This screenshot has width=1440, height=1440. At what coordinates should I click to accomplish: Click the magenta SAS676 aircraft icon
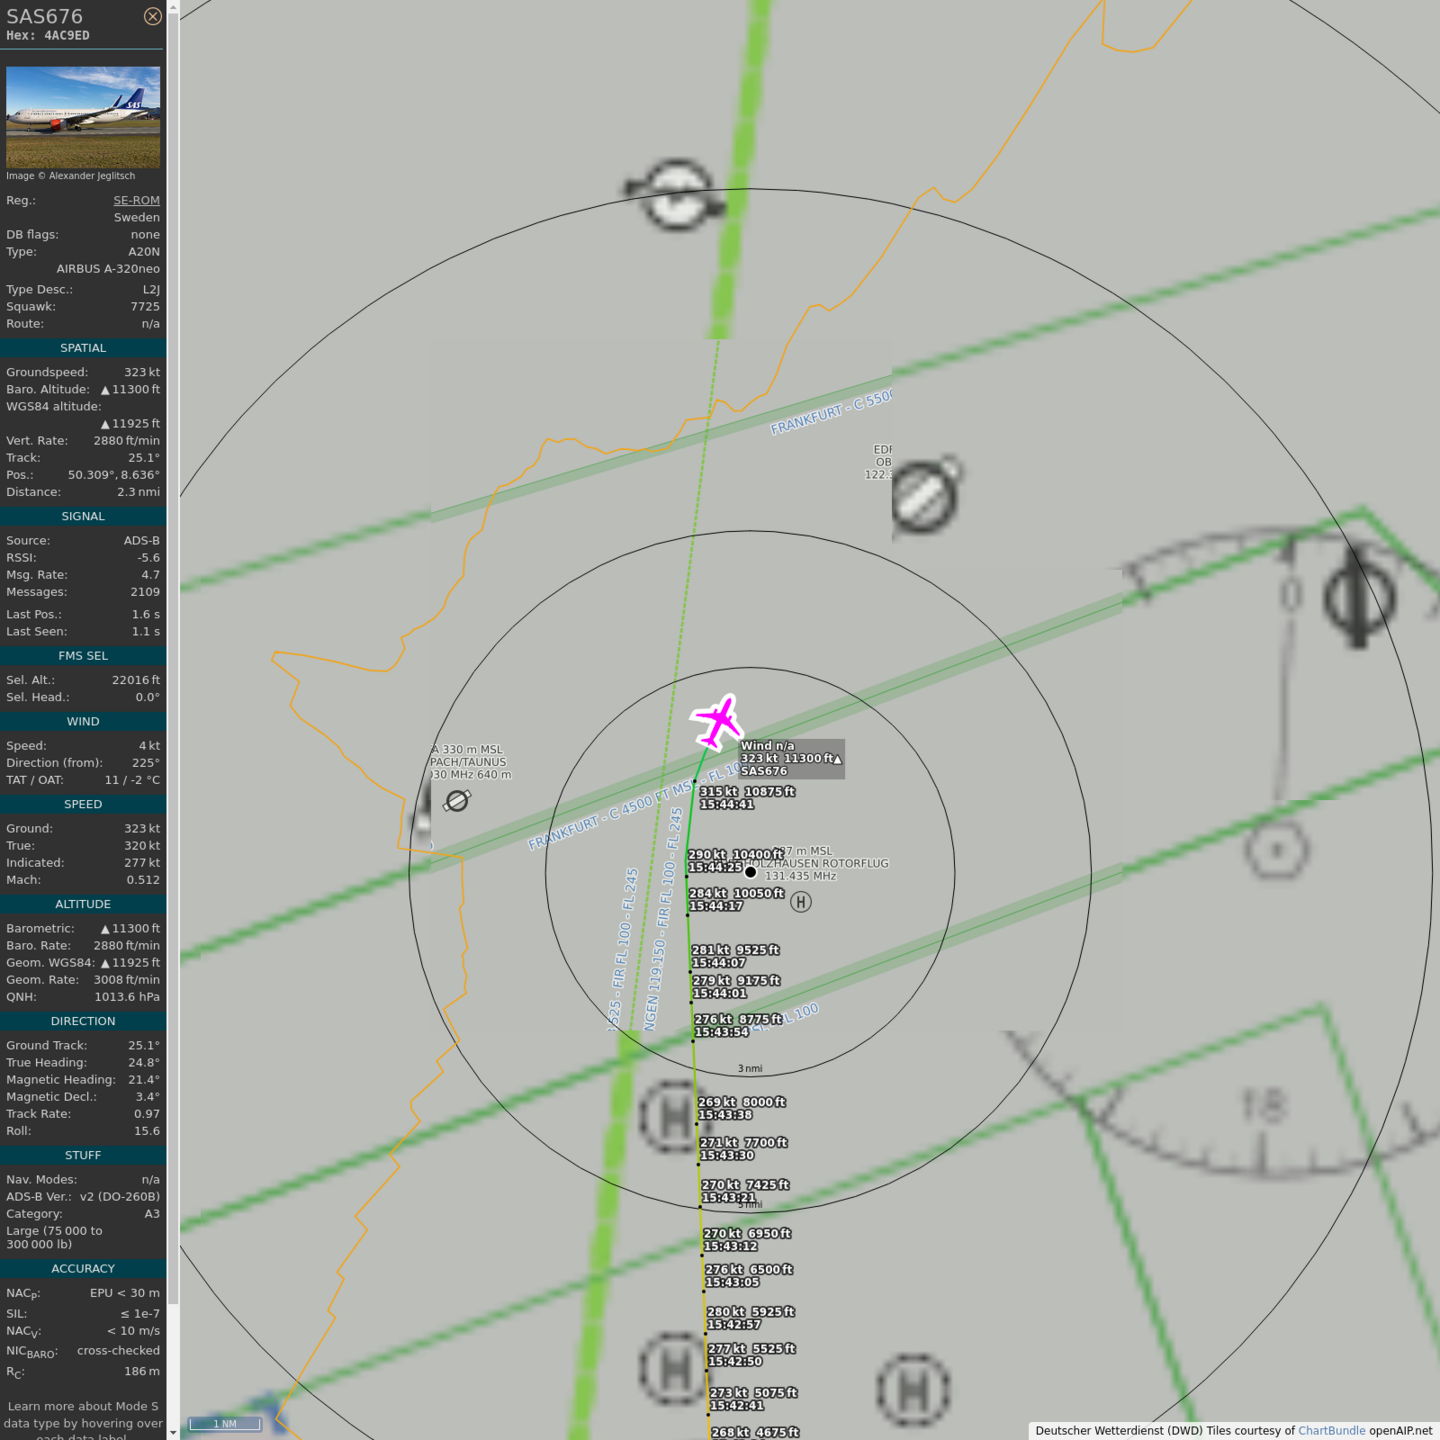[x=718, y=721]
